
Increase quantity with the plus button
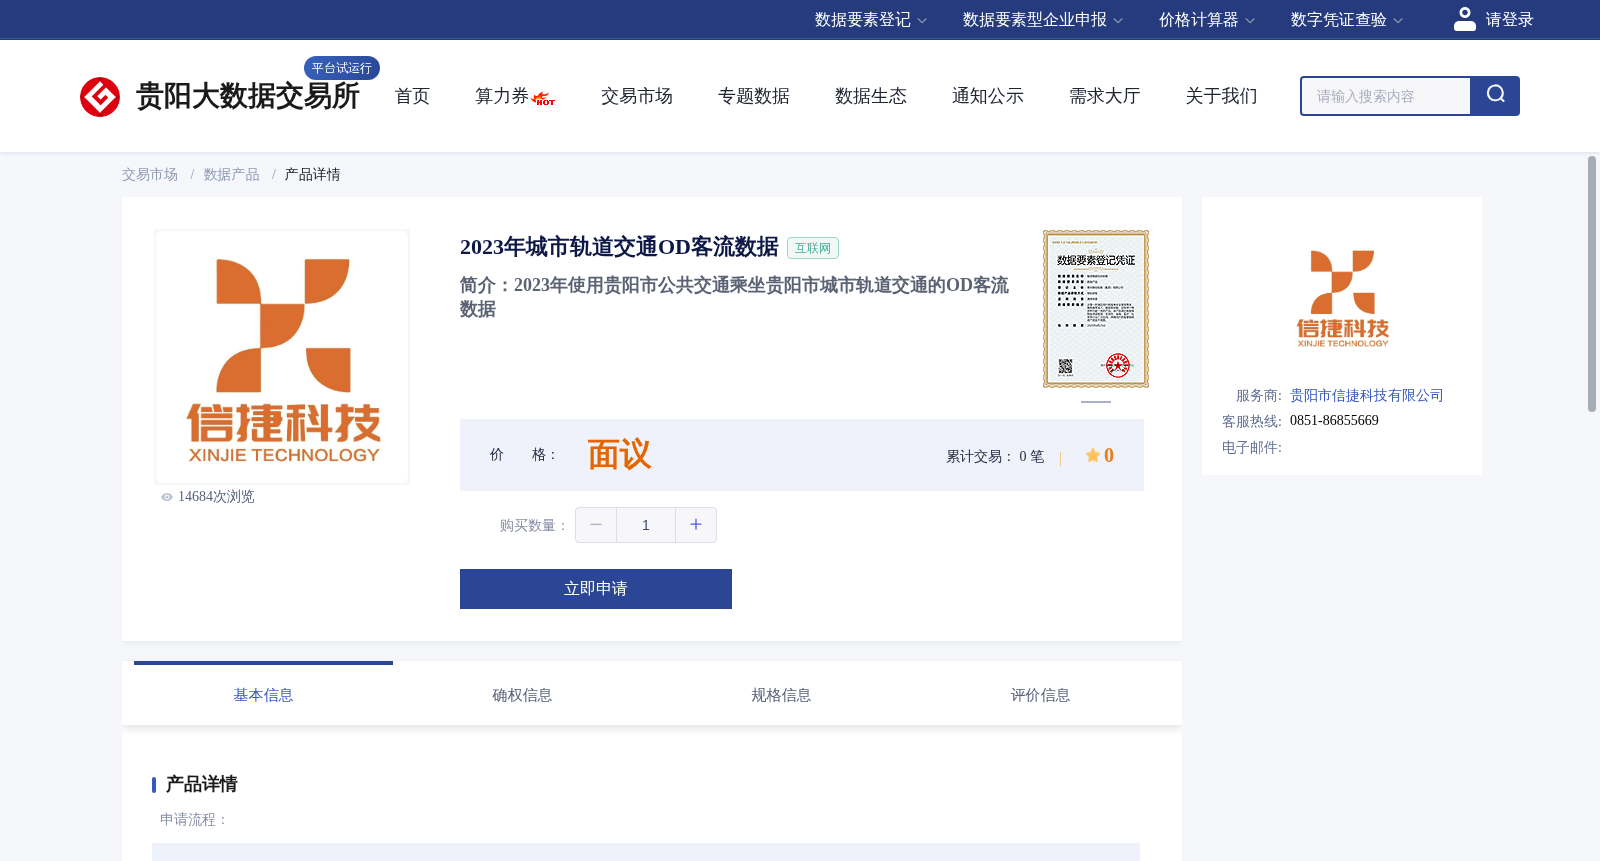coord(696,525)
